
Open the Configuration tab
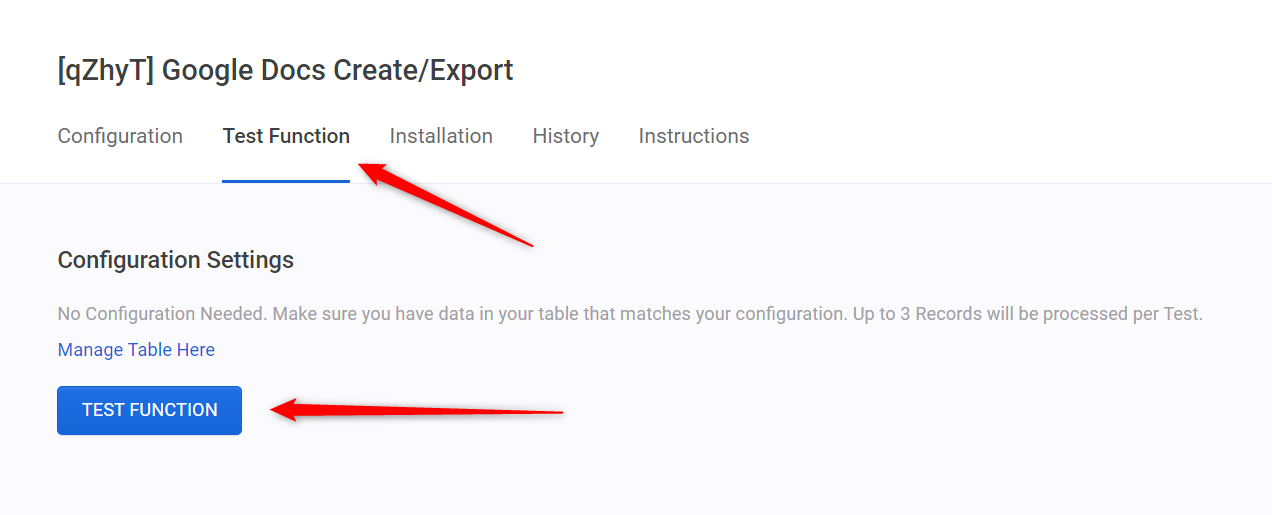[120, 136]
